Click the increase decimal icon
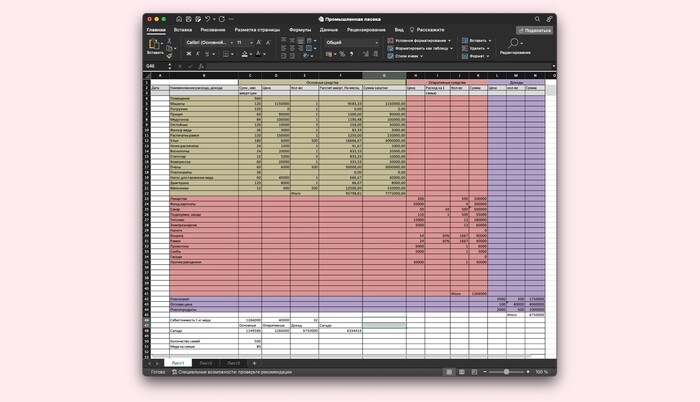 pyautogui.click(x=366, y=54)
